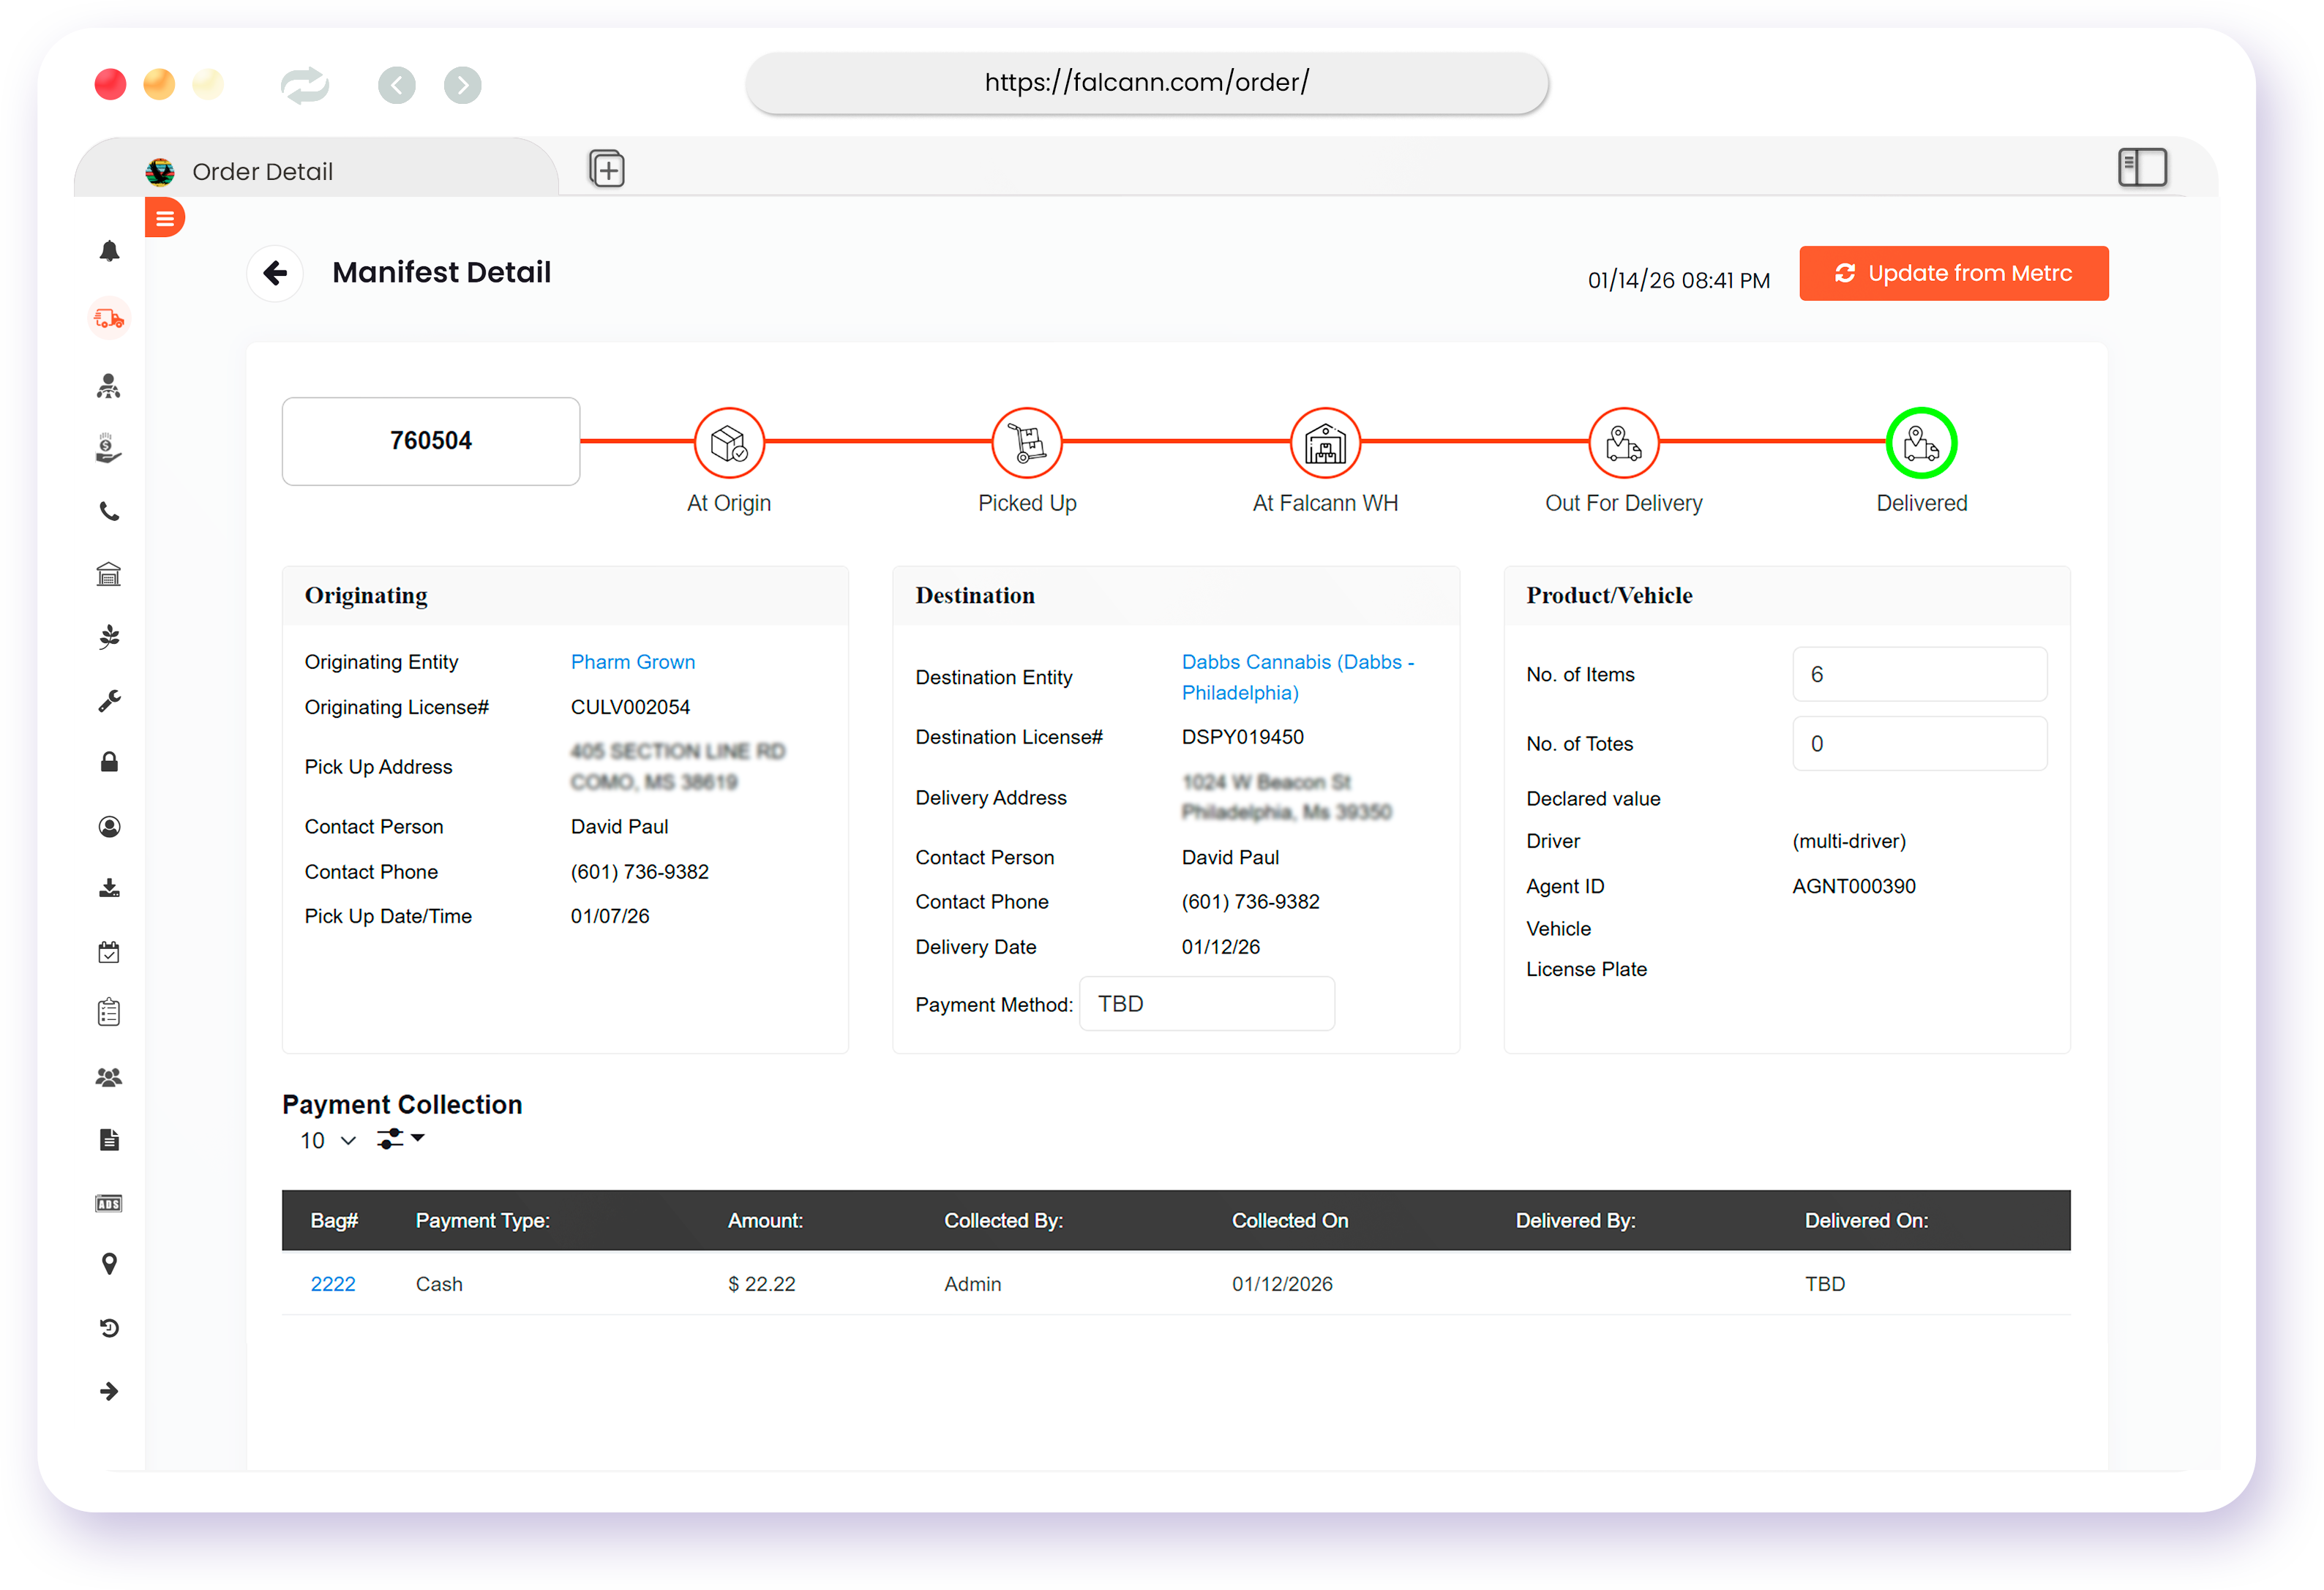Viewport: 2324px width, 1590px height.
Task: Open the column filter settings dropdown
Action: pyautogui.click(x=400, y=1139)
